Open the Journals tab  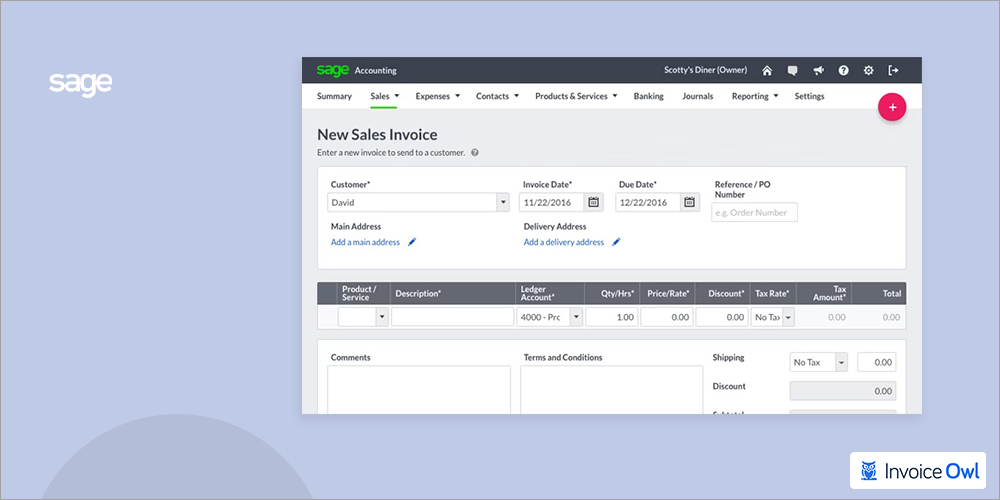(x=698, y=96)
